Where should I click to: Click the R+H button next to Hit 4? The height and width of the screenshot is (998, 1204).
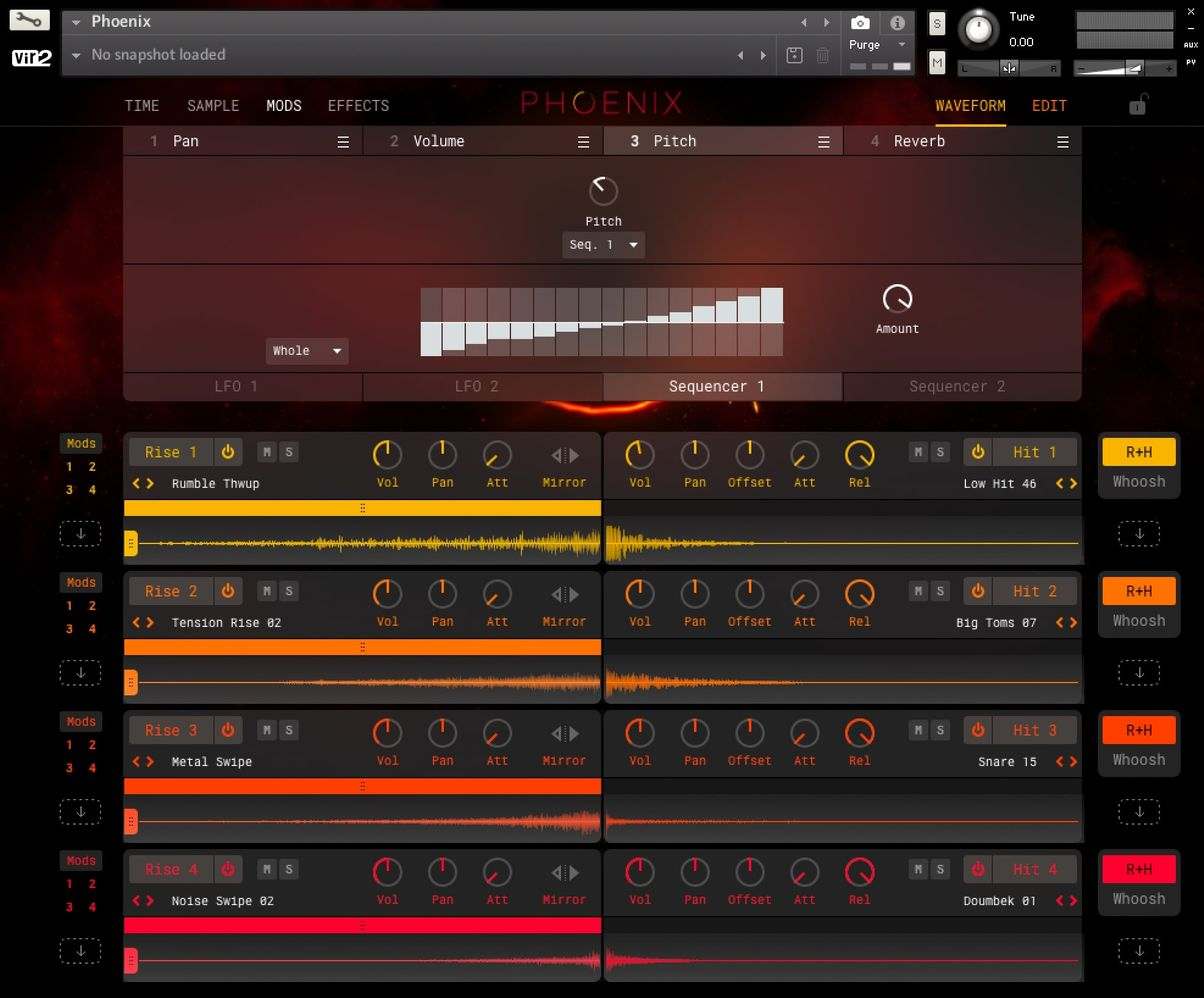click(x=1138, y=869)
